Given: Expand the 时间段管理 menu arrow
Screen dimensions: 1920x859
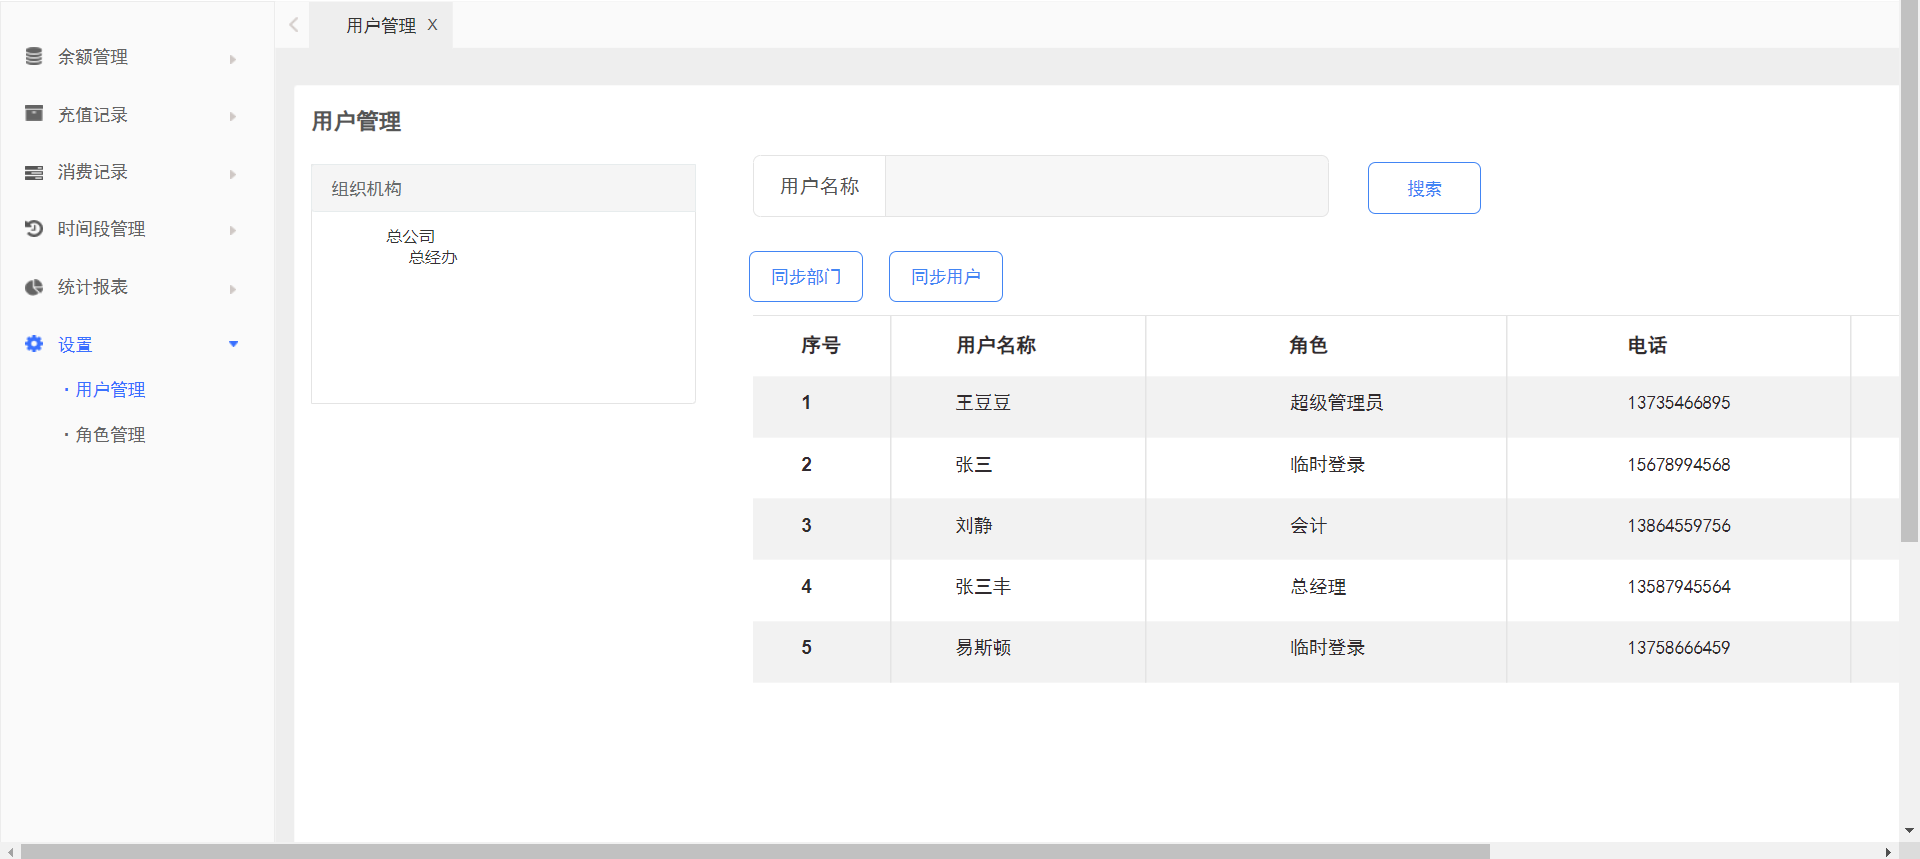Looking at the screenshot, I should (233, 230).
